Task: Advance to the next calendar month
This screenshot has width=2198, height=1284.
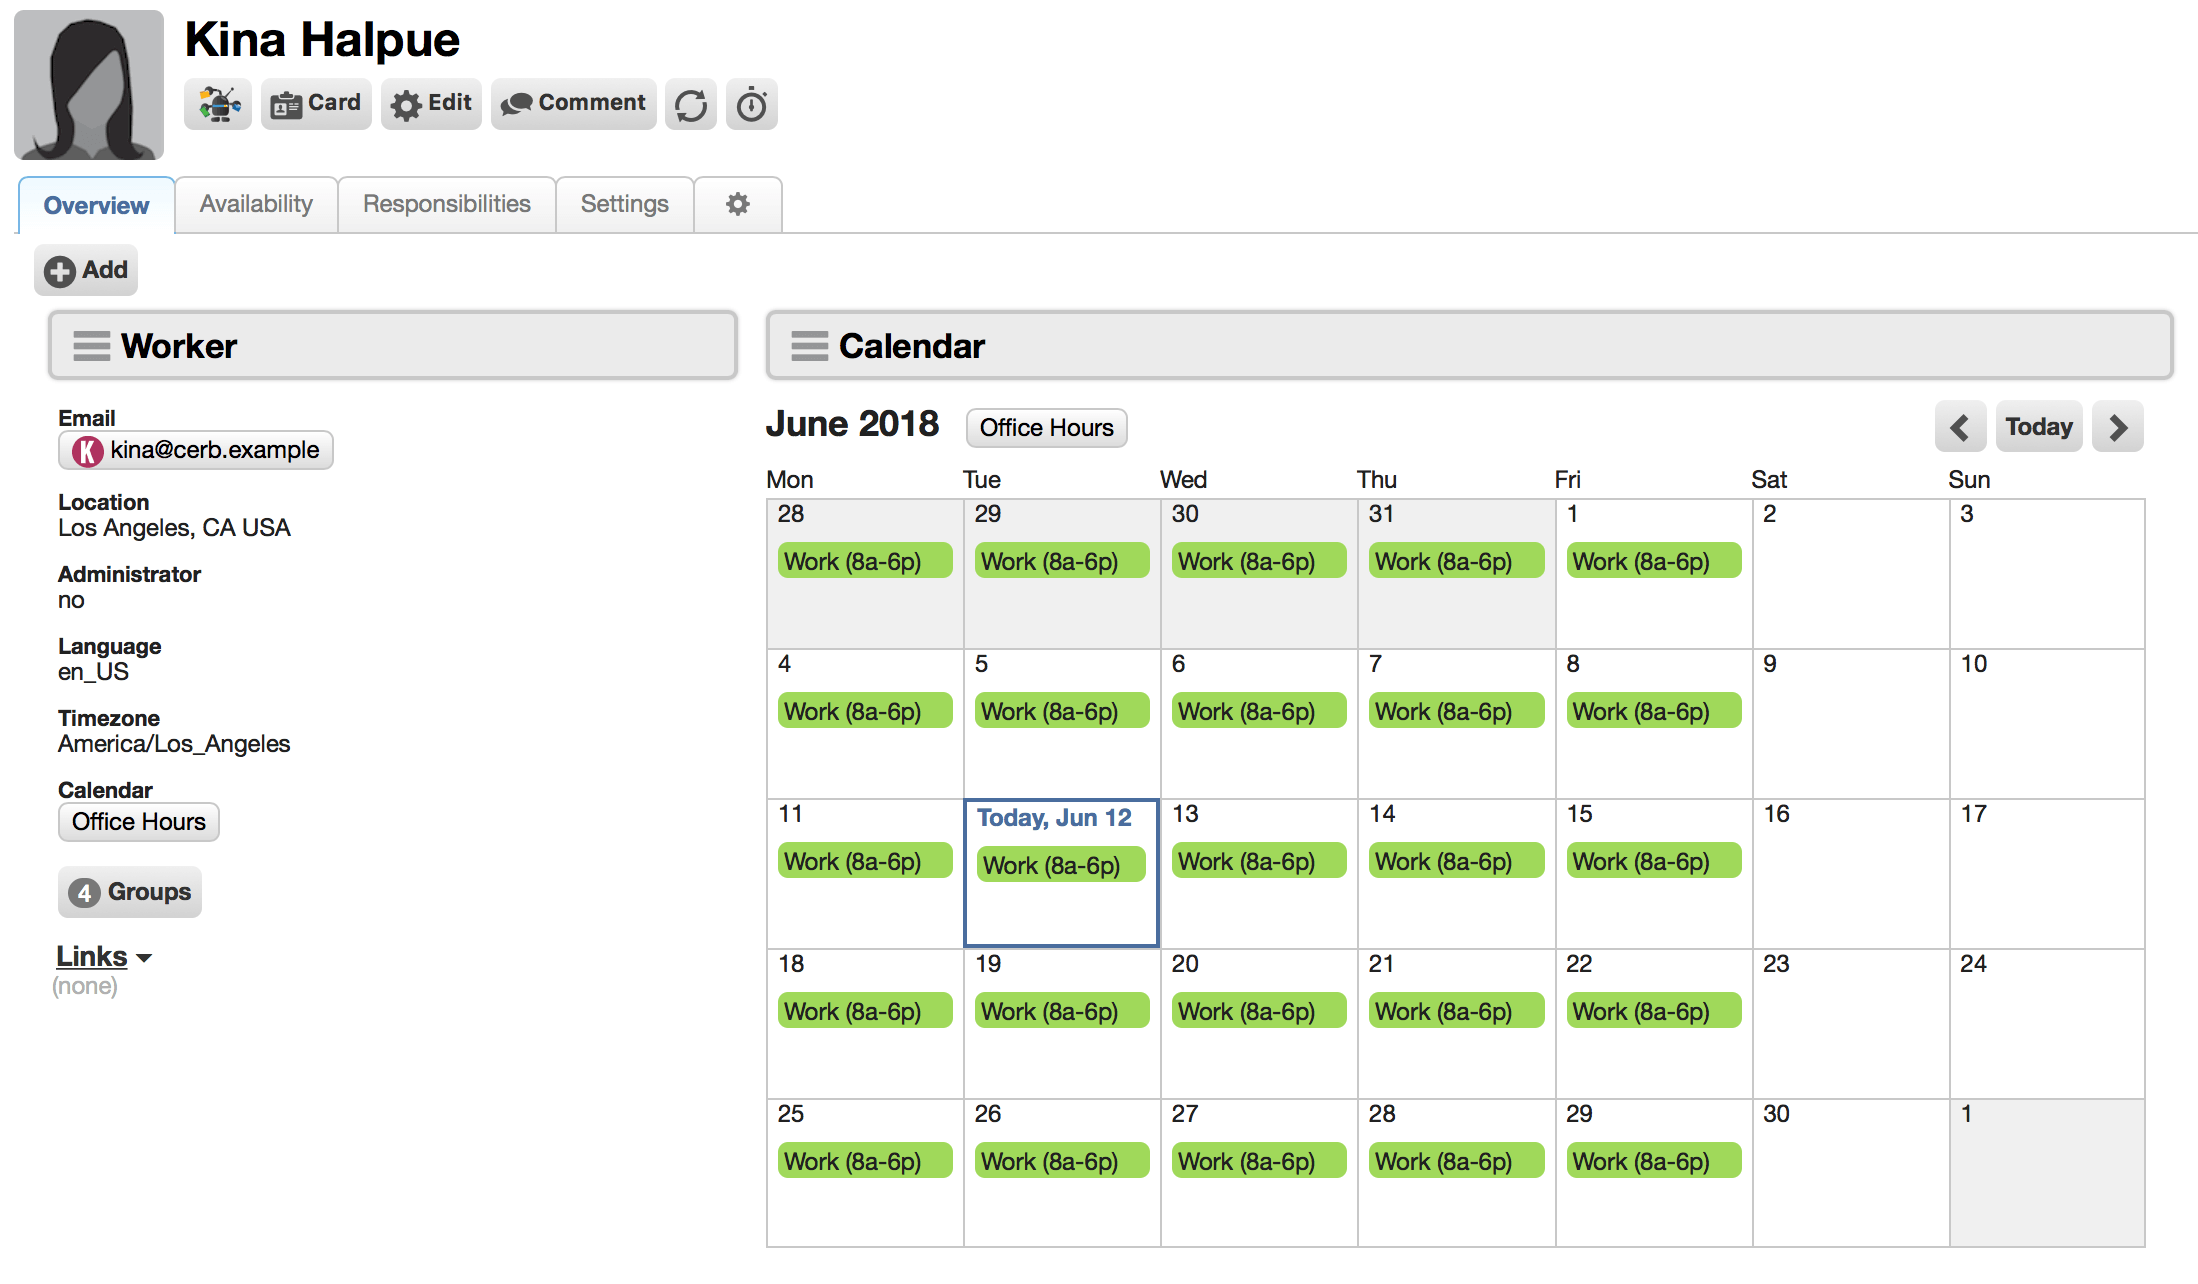Action: 2118,427
